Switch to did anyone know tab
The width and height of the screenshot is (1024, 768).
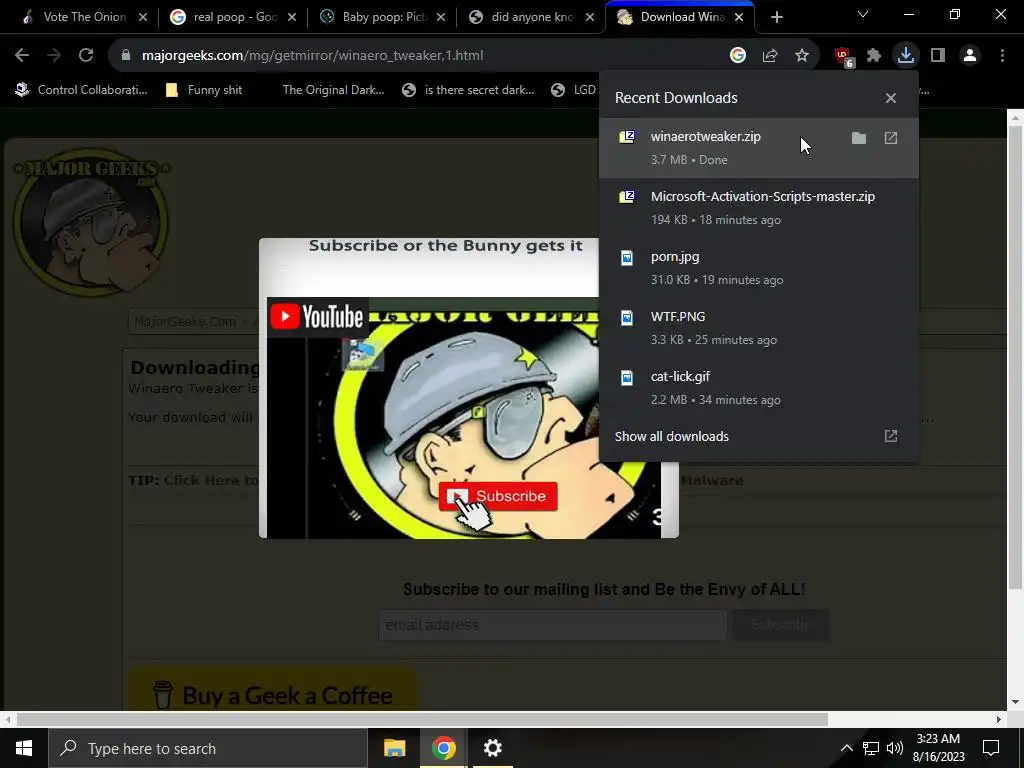click(531, 17)
